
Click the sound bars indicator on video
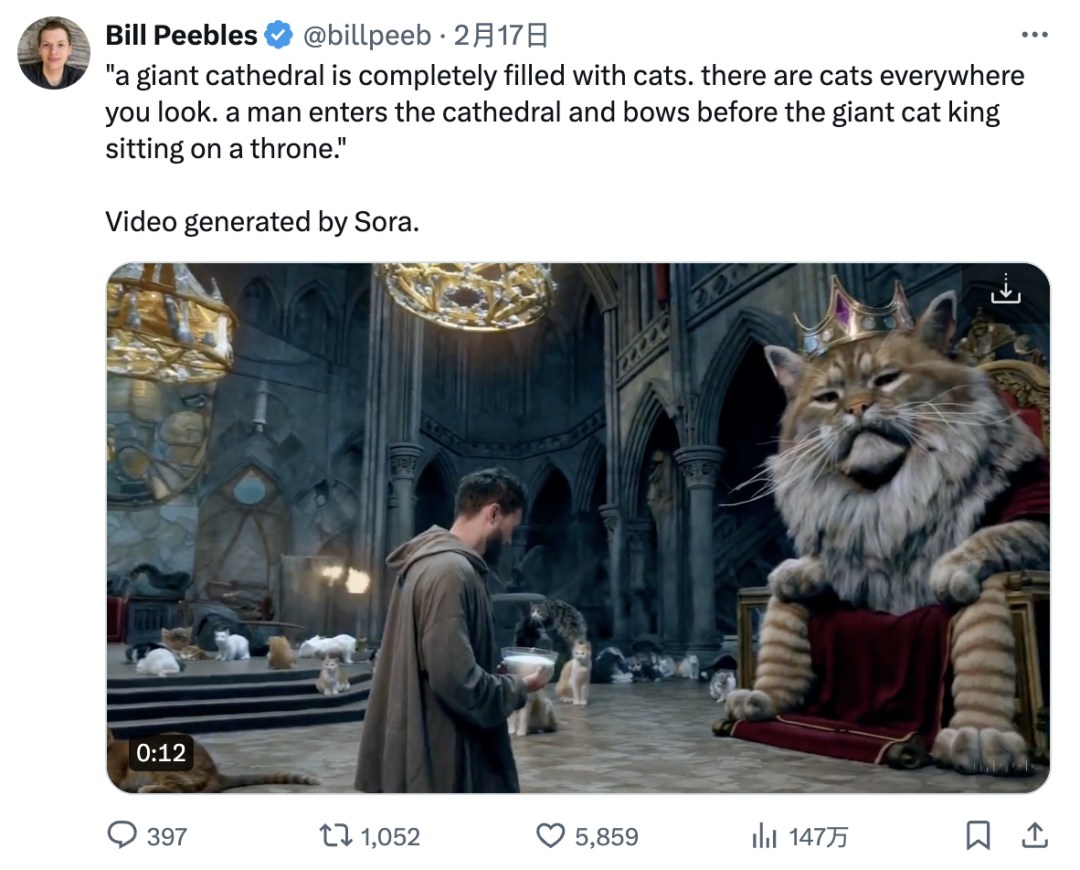[x=1002, y=764]
